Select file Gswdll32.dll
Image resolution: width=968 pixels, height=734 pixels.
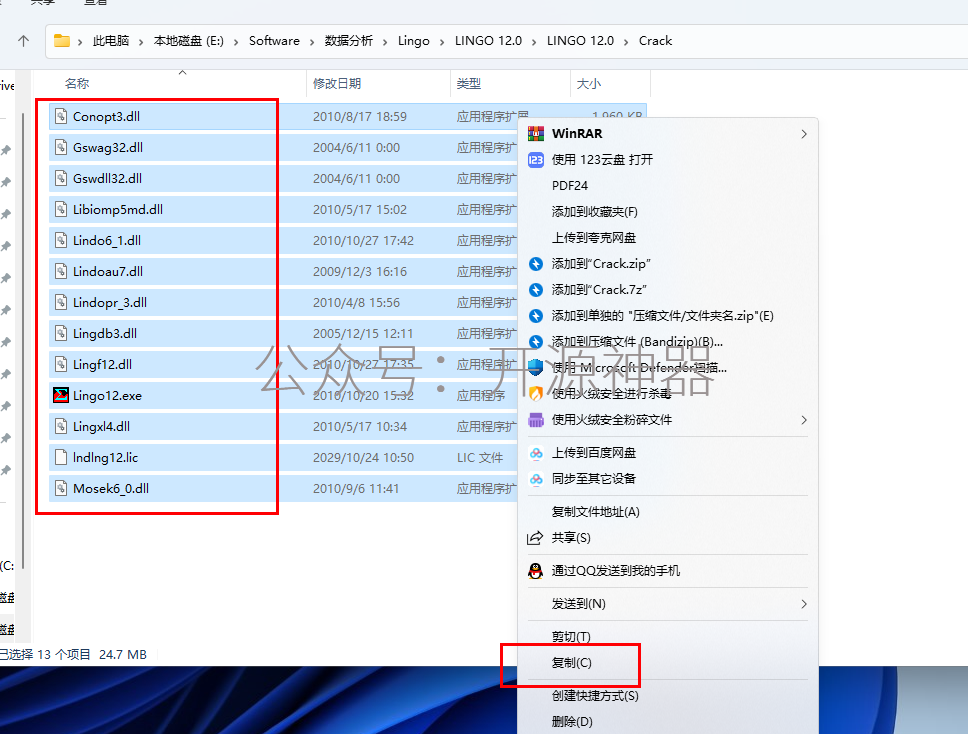click(107, 178)
